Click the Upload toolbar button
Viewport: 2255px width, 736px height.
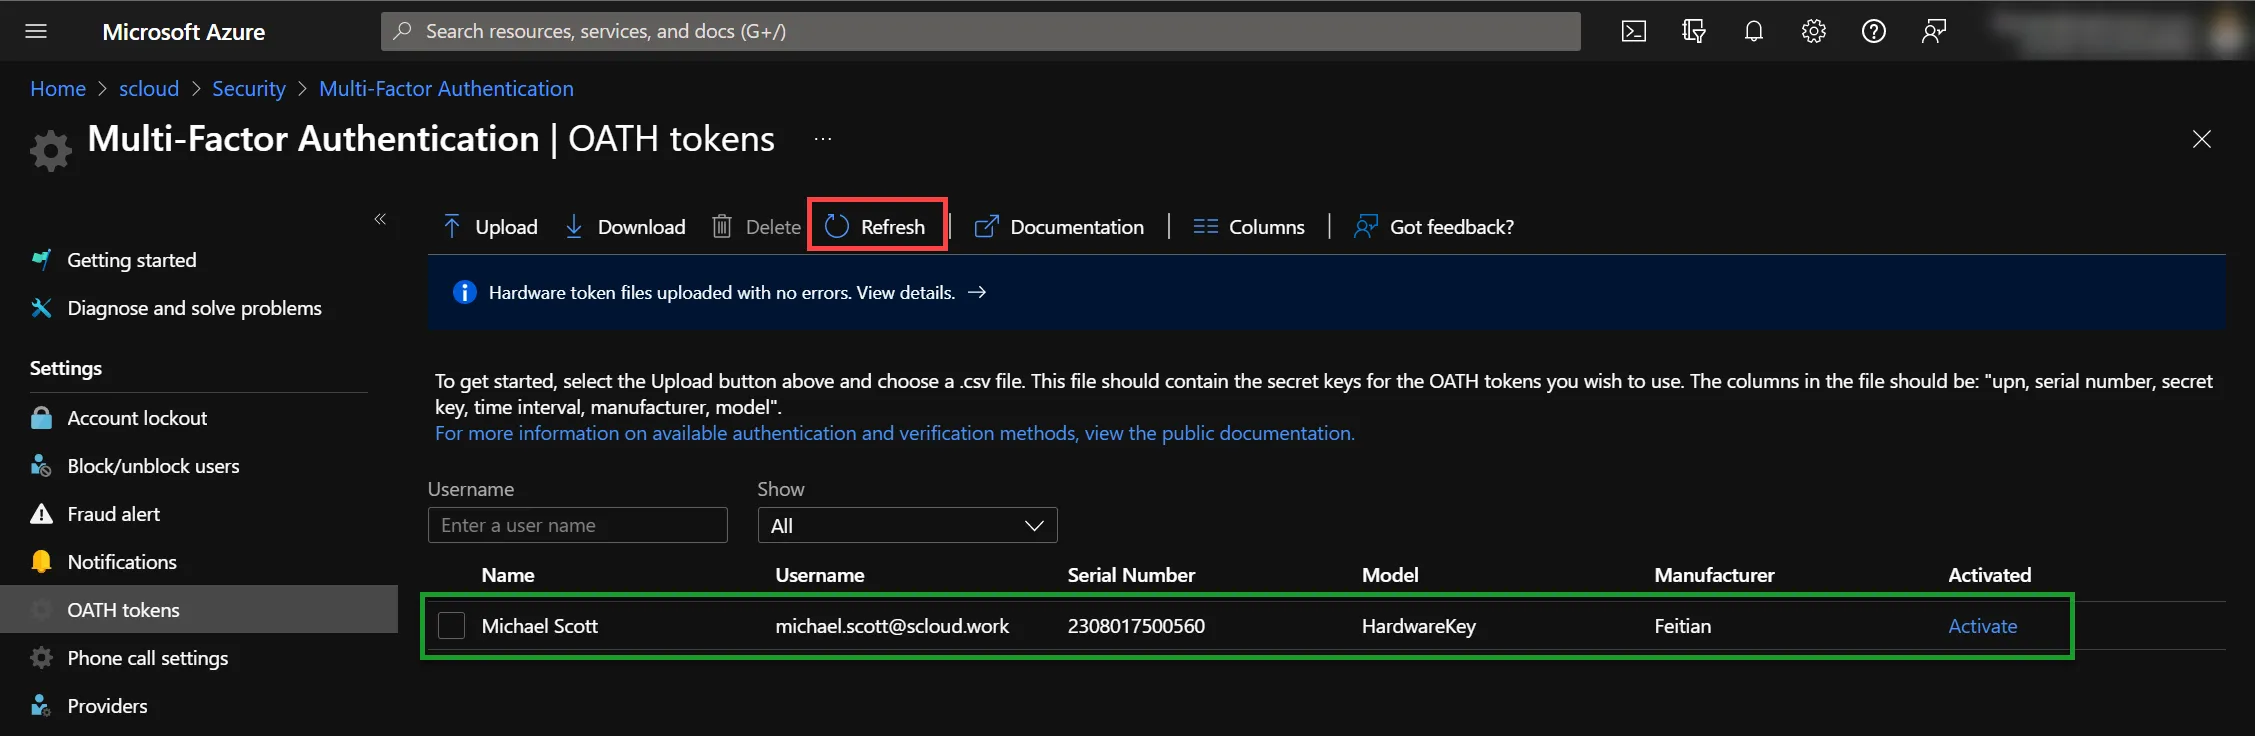coord(490,227)
